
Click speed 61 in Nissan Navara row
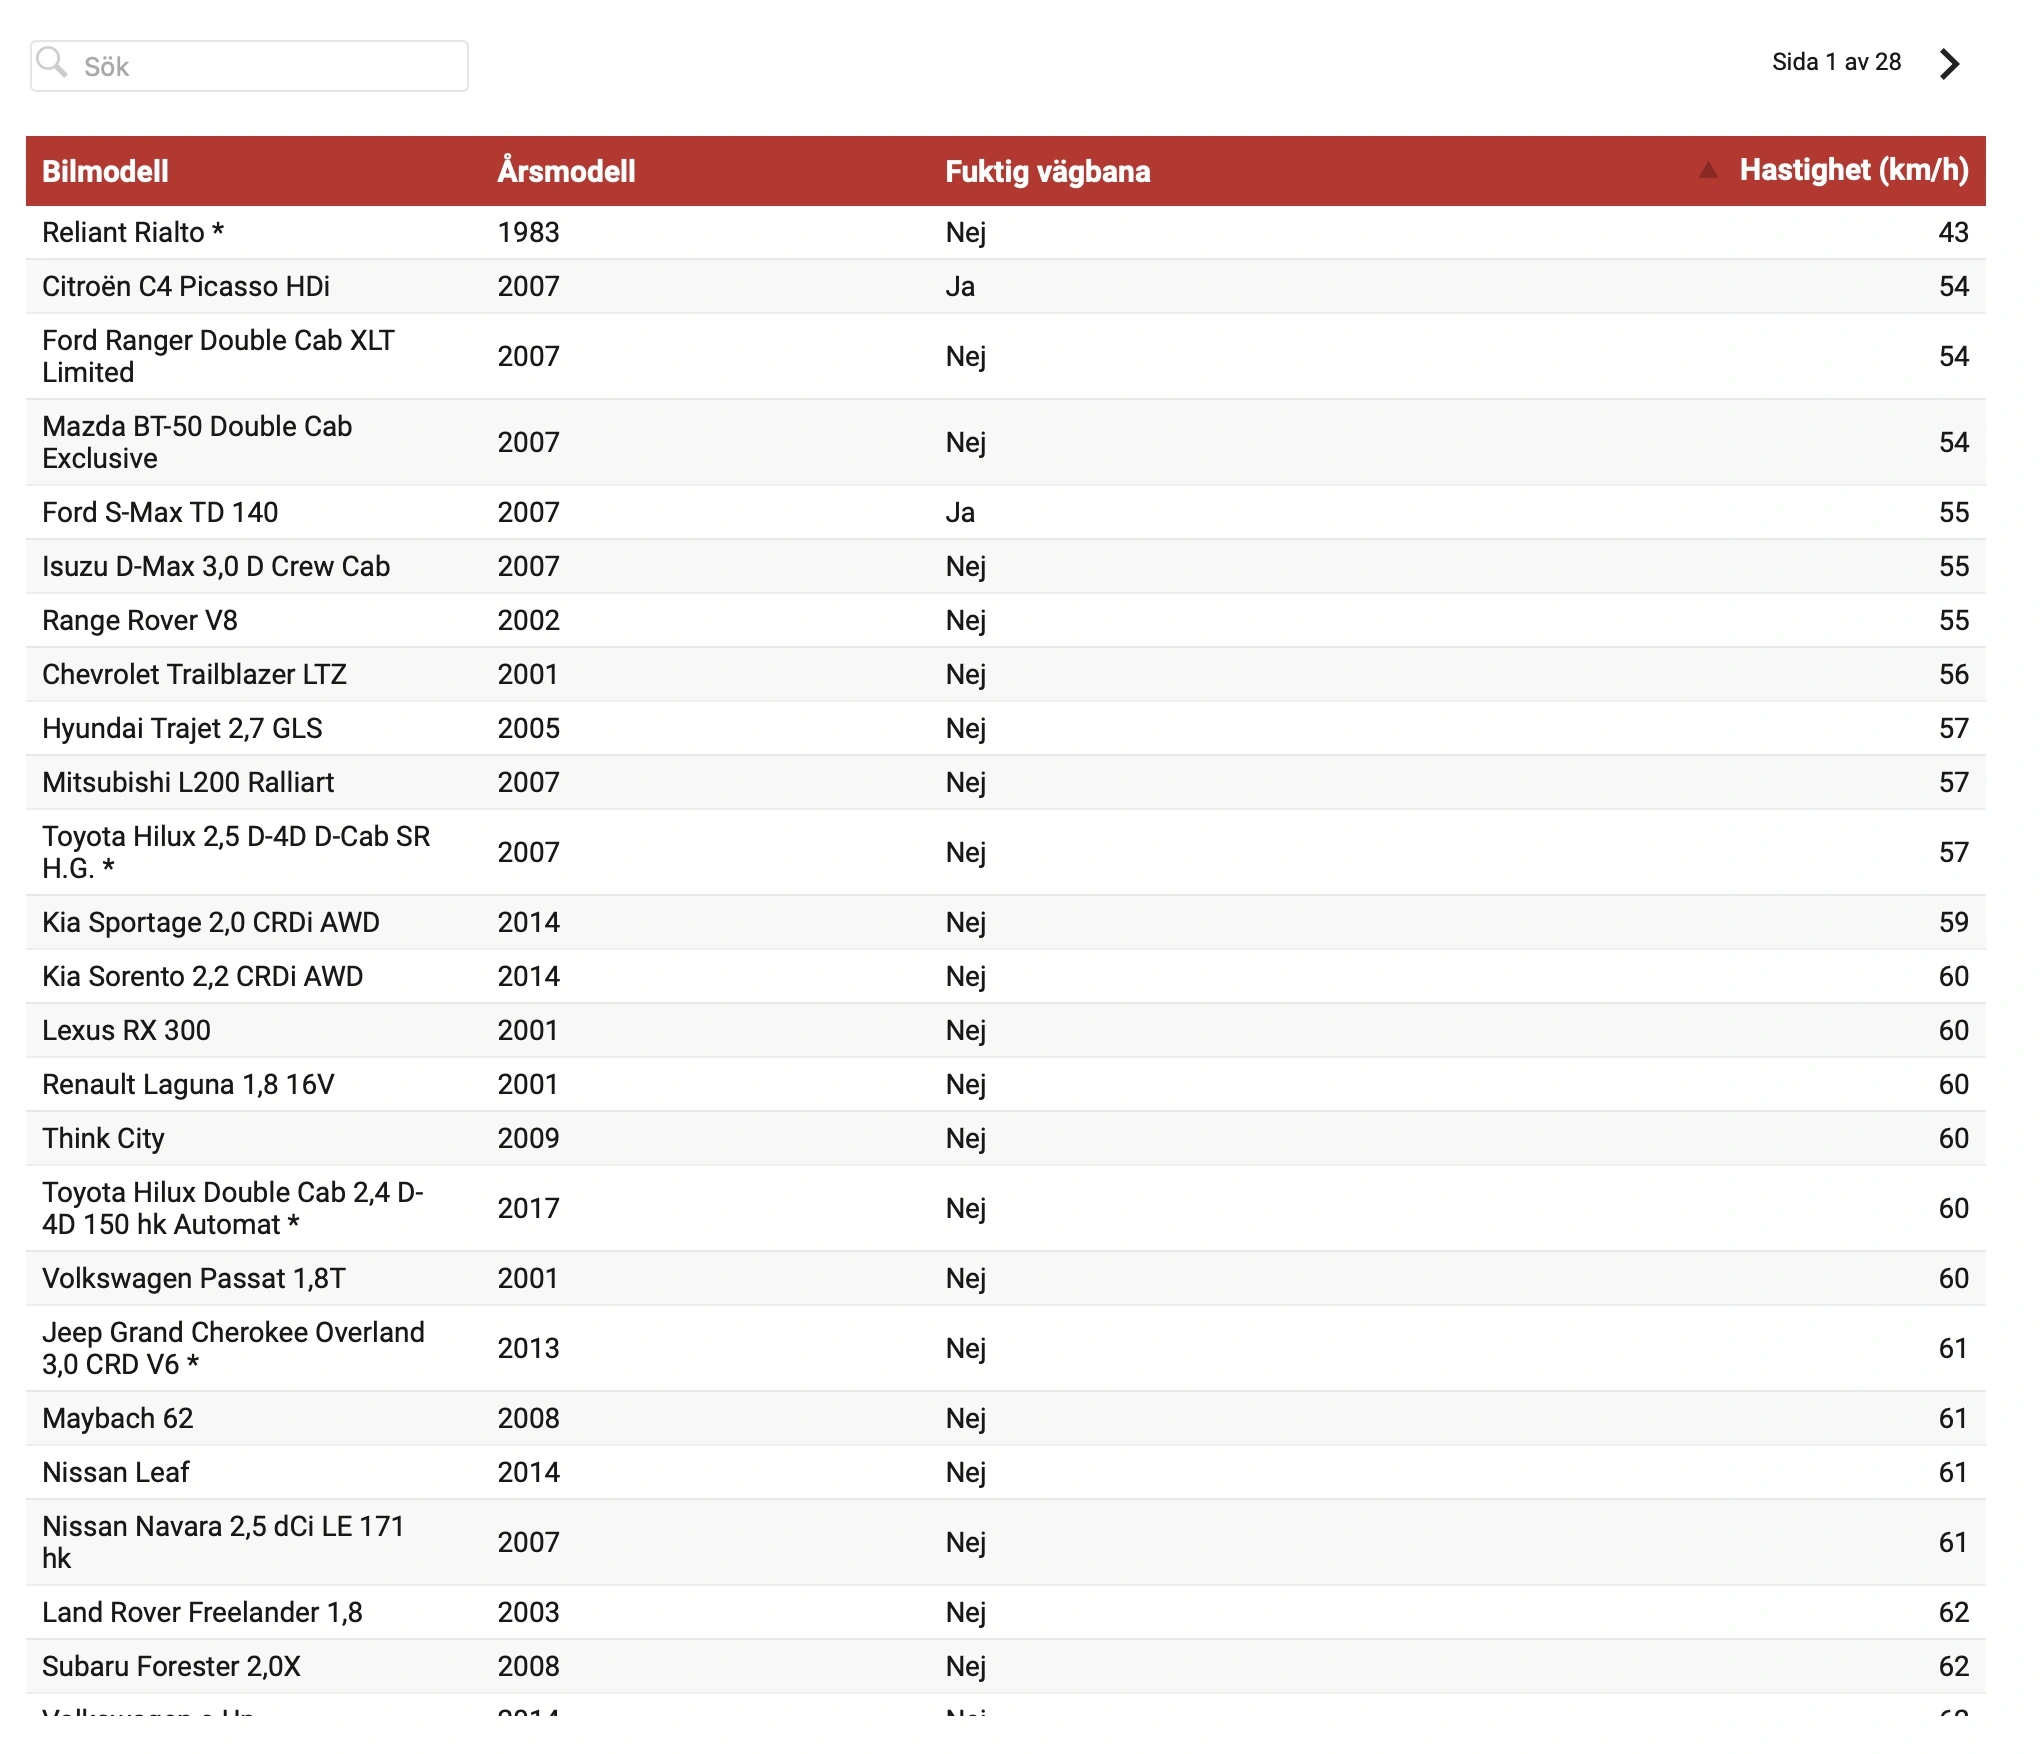point(1953,1542)
